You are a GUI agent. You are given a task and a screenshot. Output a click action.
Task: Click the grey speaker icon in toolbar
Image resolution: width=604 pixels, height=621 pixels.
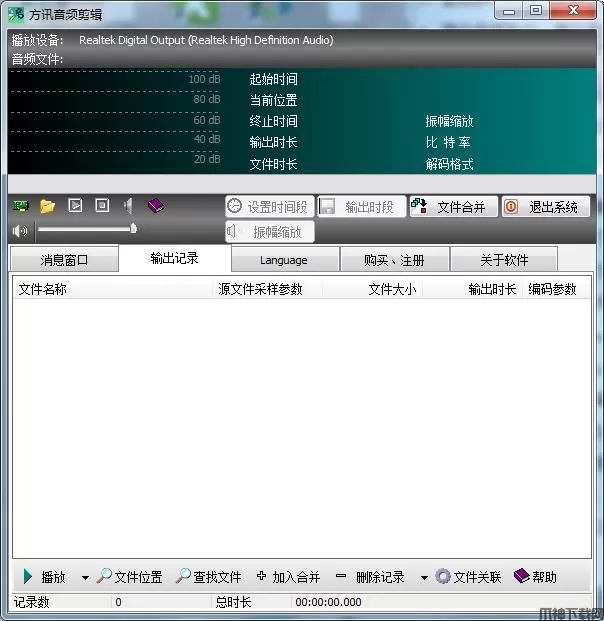pos(128,206)
